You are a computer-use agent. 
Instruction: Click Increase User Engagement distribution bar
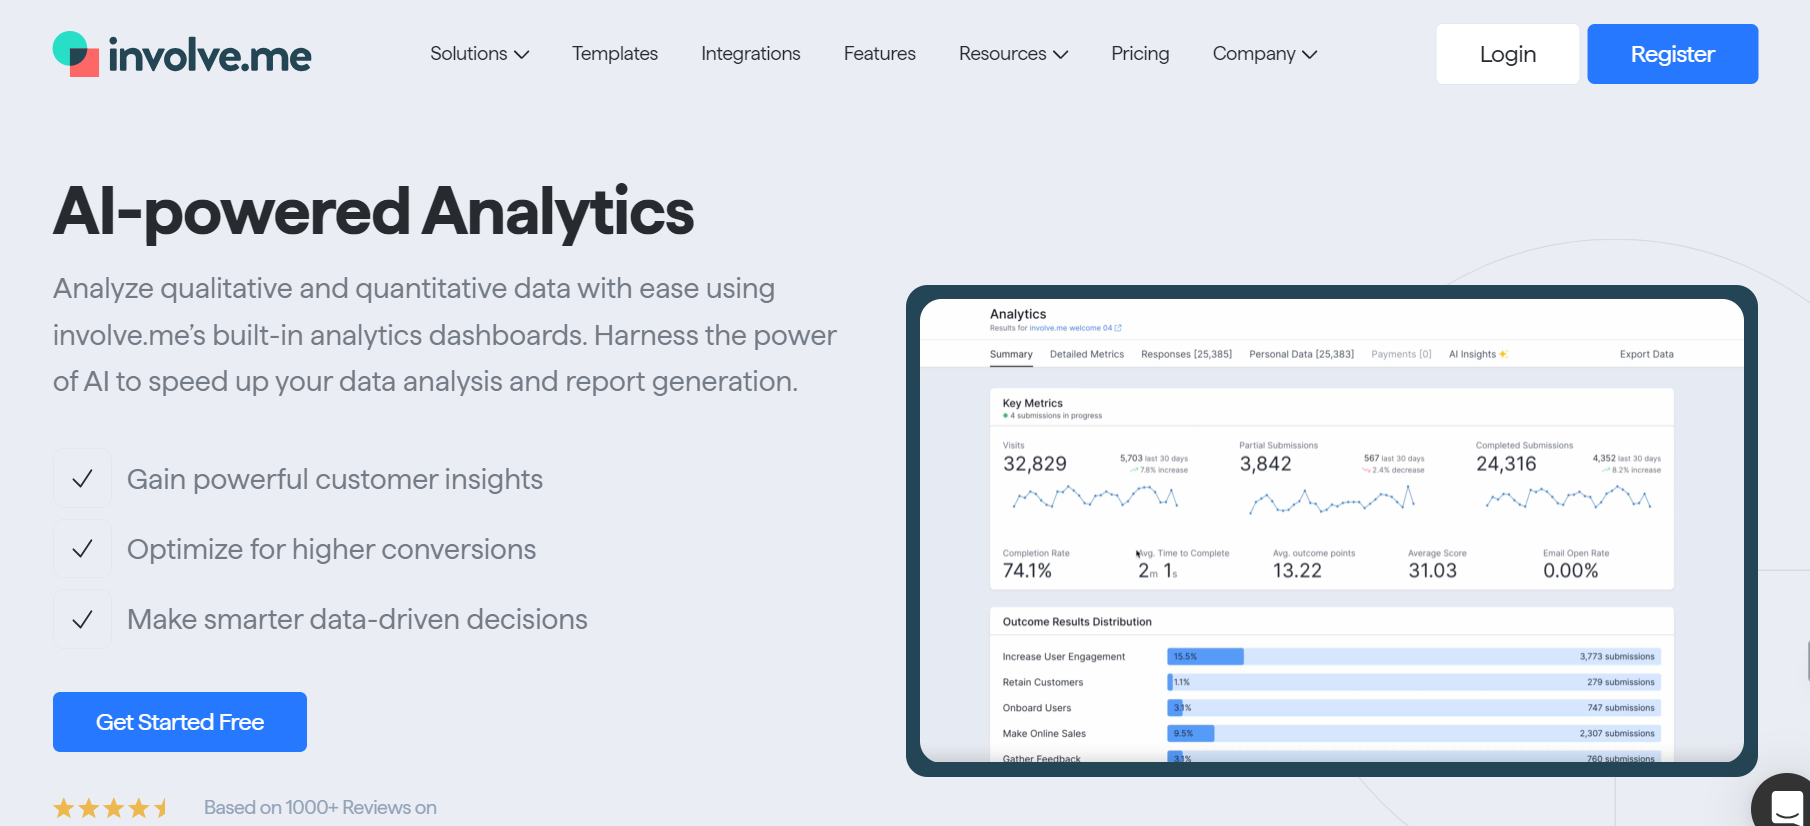coord(1414,657)
